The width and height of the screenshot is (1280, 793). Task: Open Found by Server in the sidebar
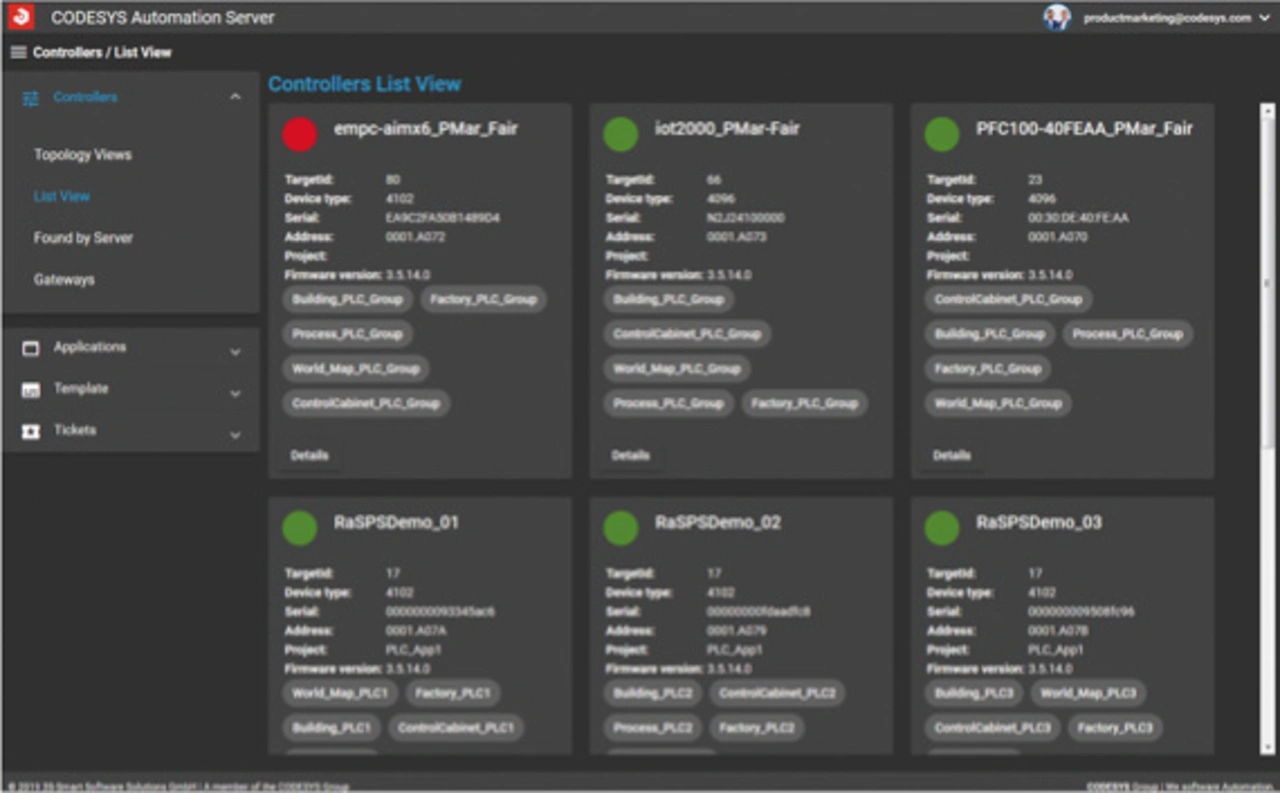[83, 238]
